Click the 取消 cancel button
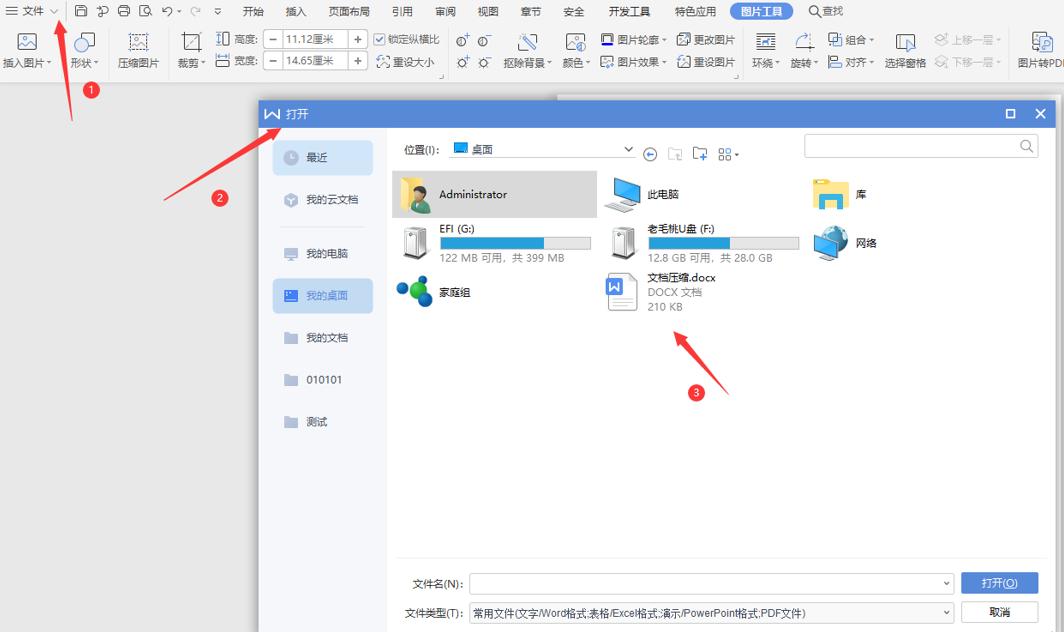Viewport: 1064px width, 632px height. (1000, 612)
